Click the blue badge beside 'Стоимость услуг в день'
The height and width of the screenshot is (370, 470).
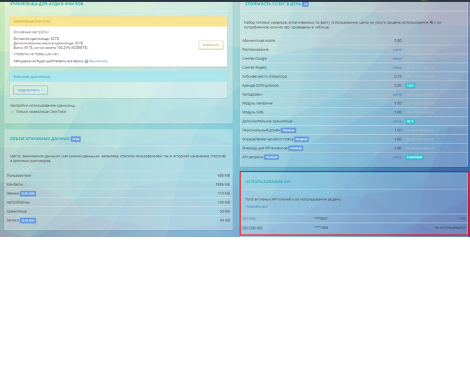(x=305, y=4)
